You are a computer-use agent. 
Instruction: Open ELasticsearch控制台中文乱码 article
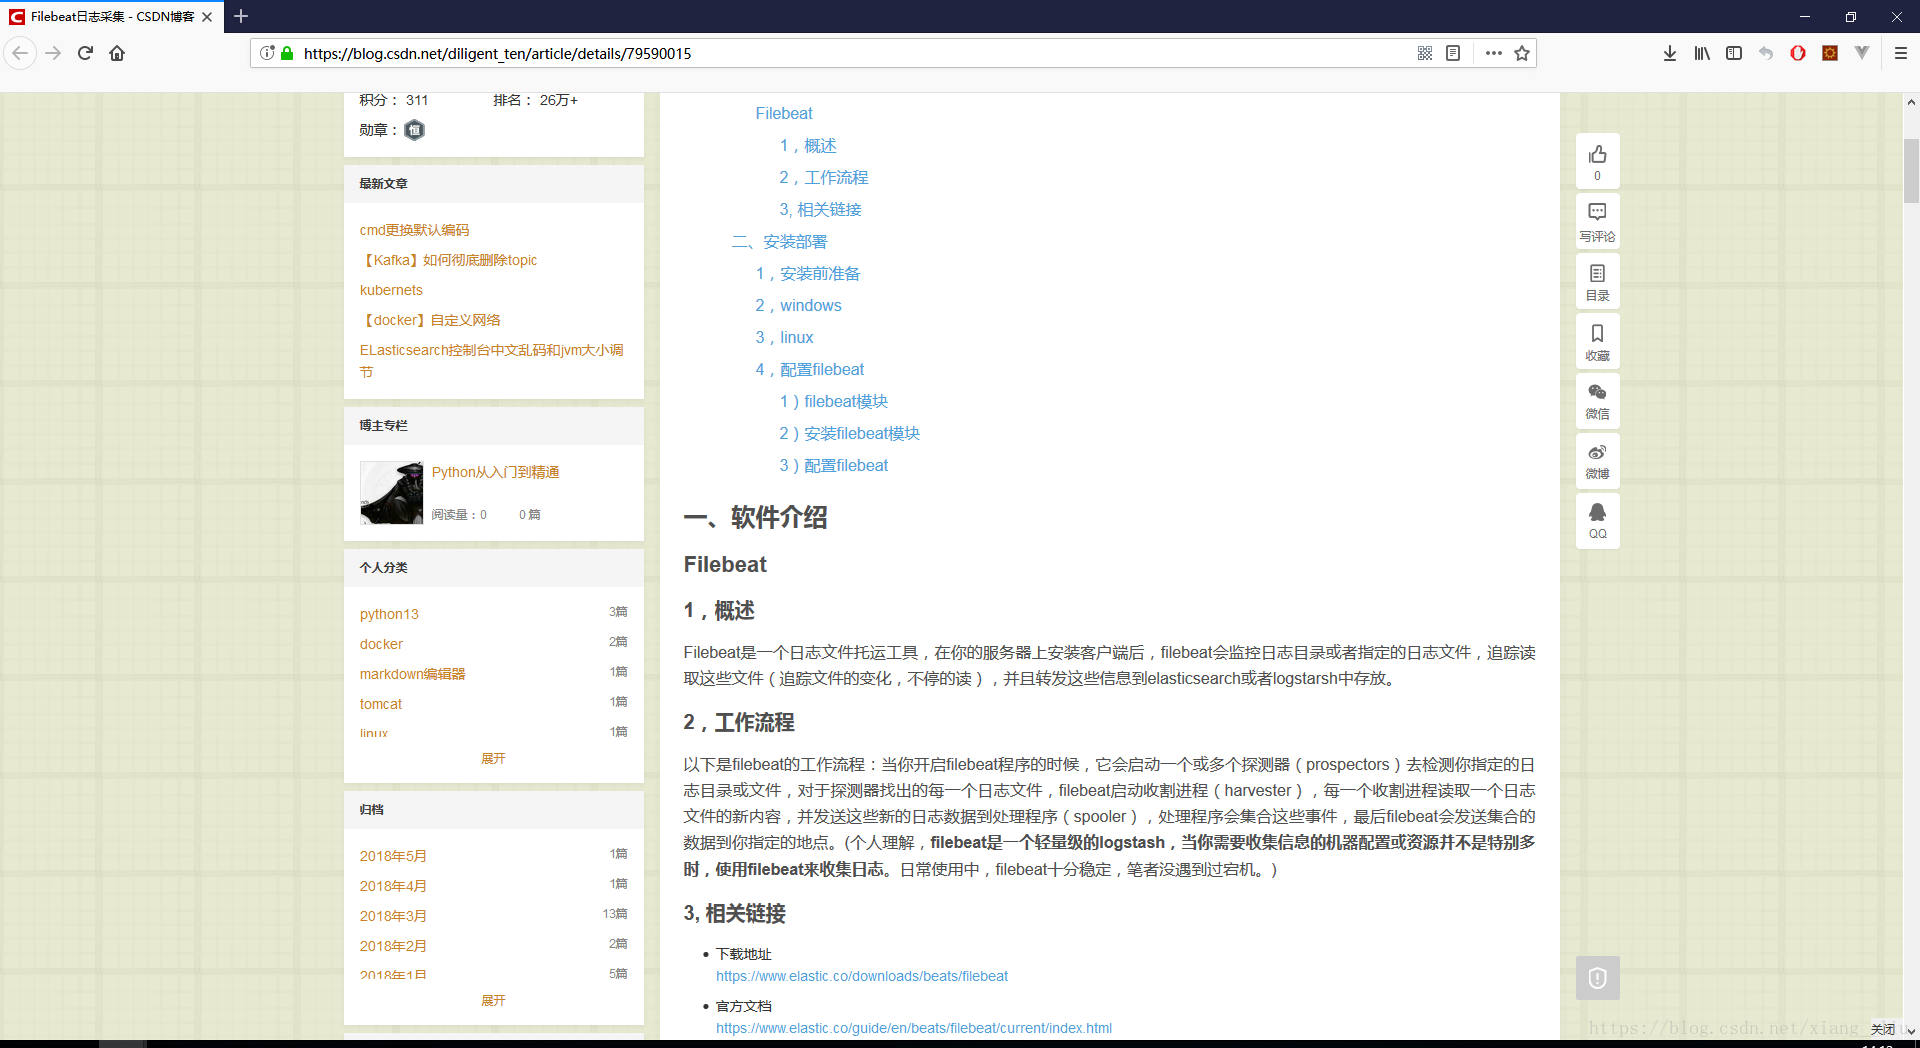(491, 360)
